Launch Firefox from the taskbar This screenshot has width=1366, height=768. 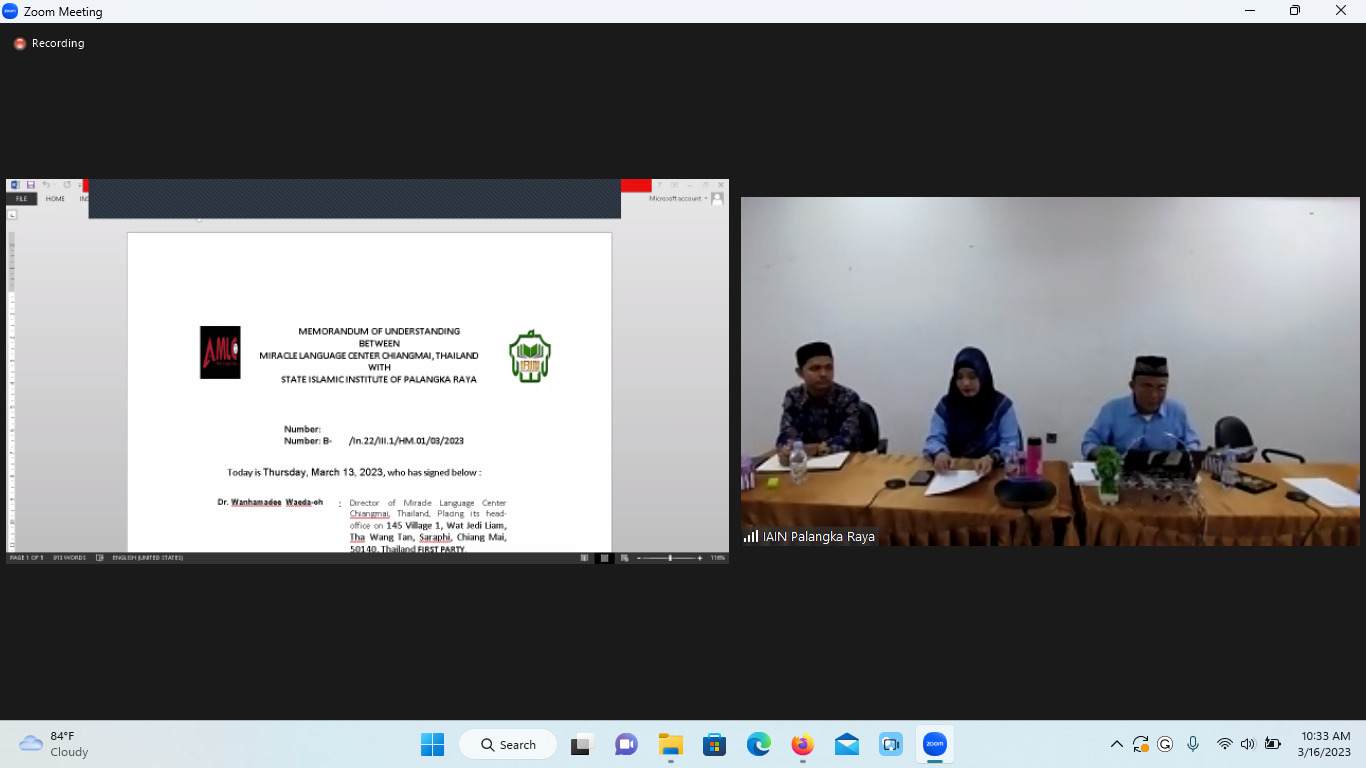click(x=802, y=744)
